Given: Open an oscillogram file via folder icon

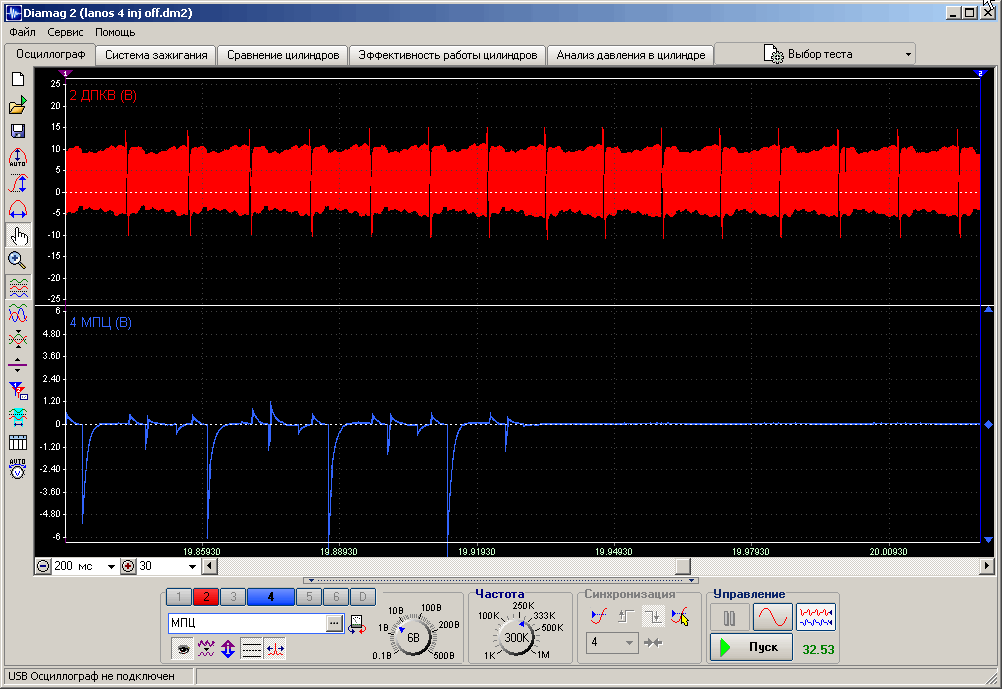Looking at the screenshot, I should point(18,105).
